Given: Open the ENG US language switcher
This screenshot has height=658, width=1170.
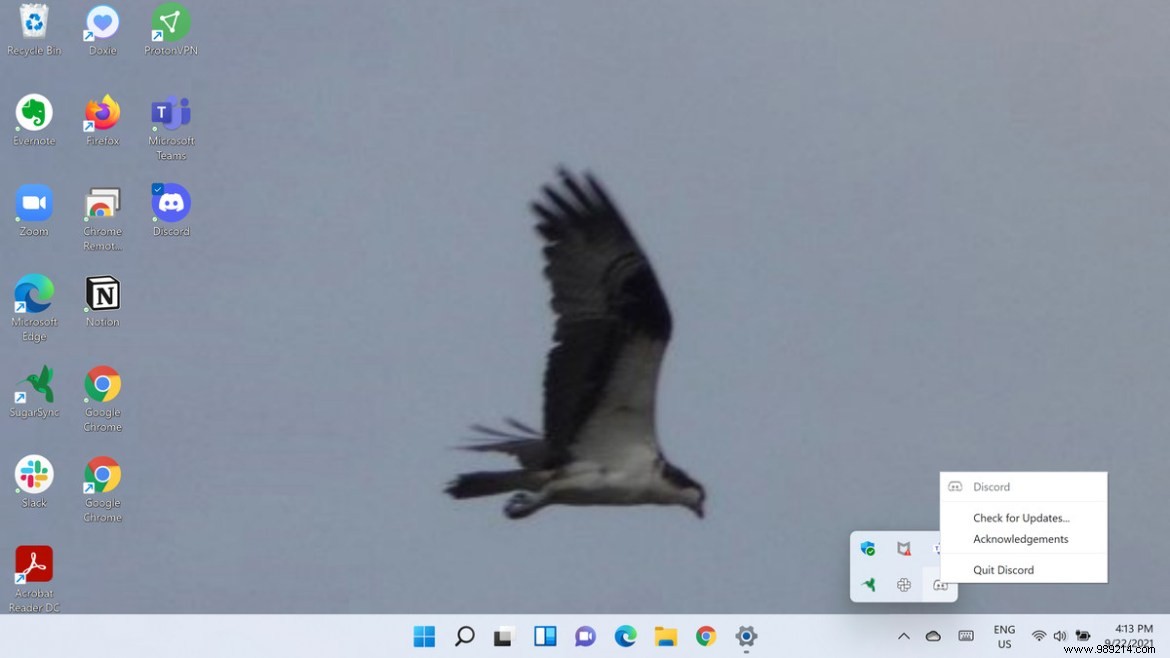Looking at the screenshot, I should [x=1004, y=636].
